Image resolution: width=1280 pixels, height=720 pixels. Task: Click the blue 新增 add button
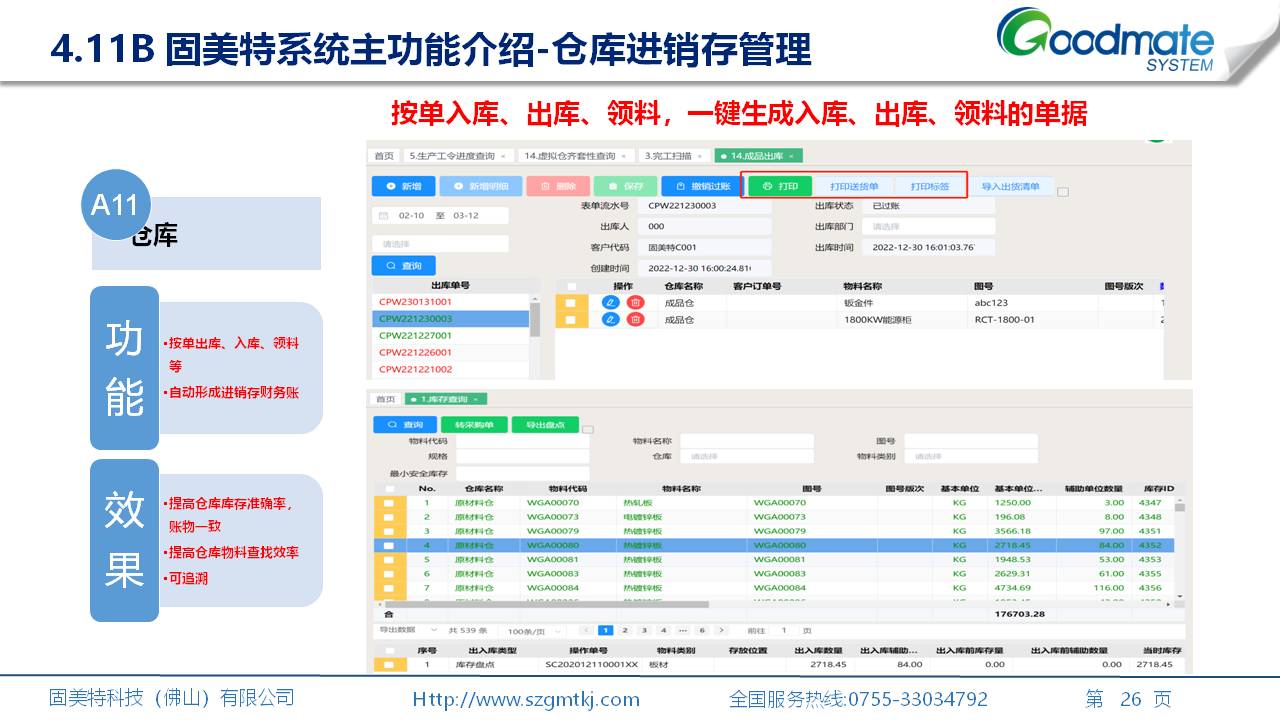click(x=403, y=186)
